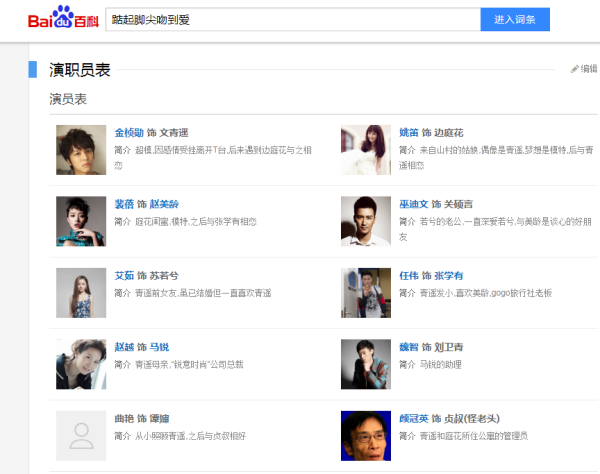600x474 pixels.
Task: Focus the search box containing 踮起脚尖吻到爱
Action: coord(292,20)
